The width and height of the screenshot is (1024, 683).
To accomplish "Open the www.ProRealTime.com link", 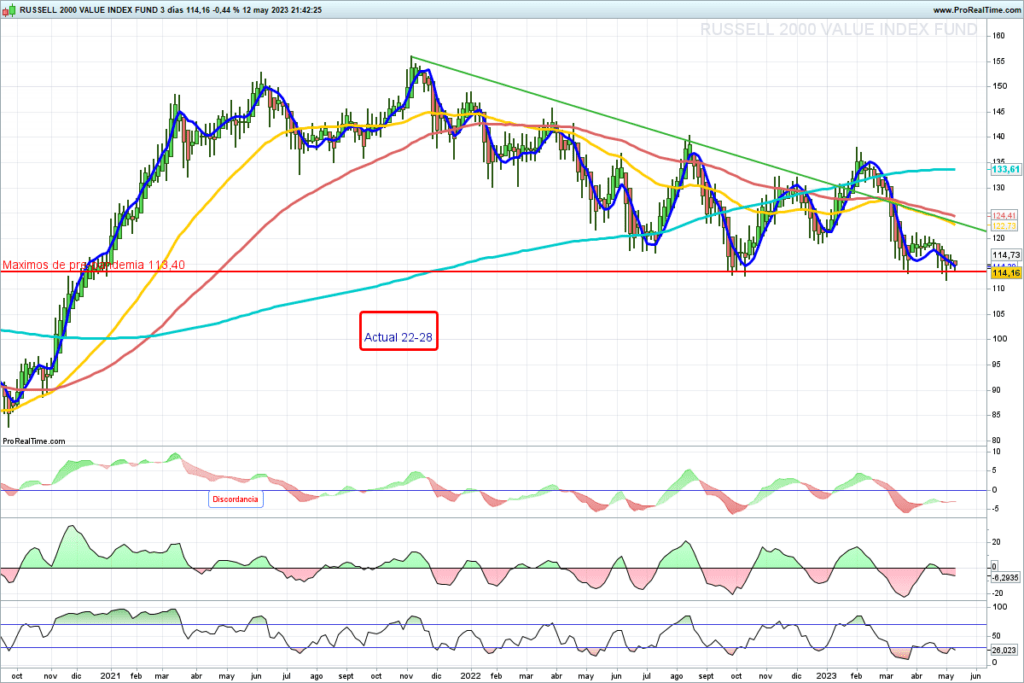I will [x=976, y=10].
